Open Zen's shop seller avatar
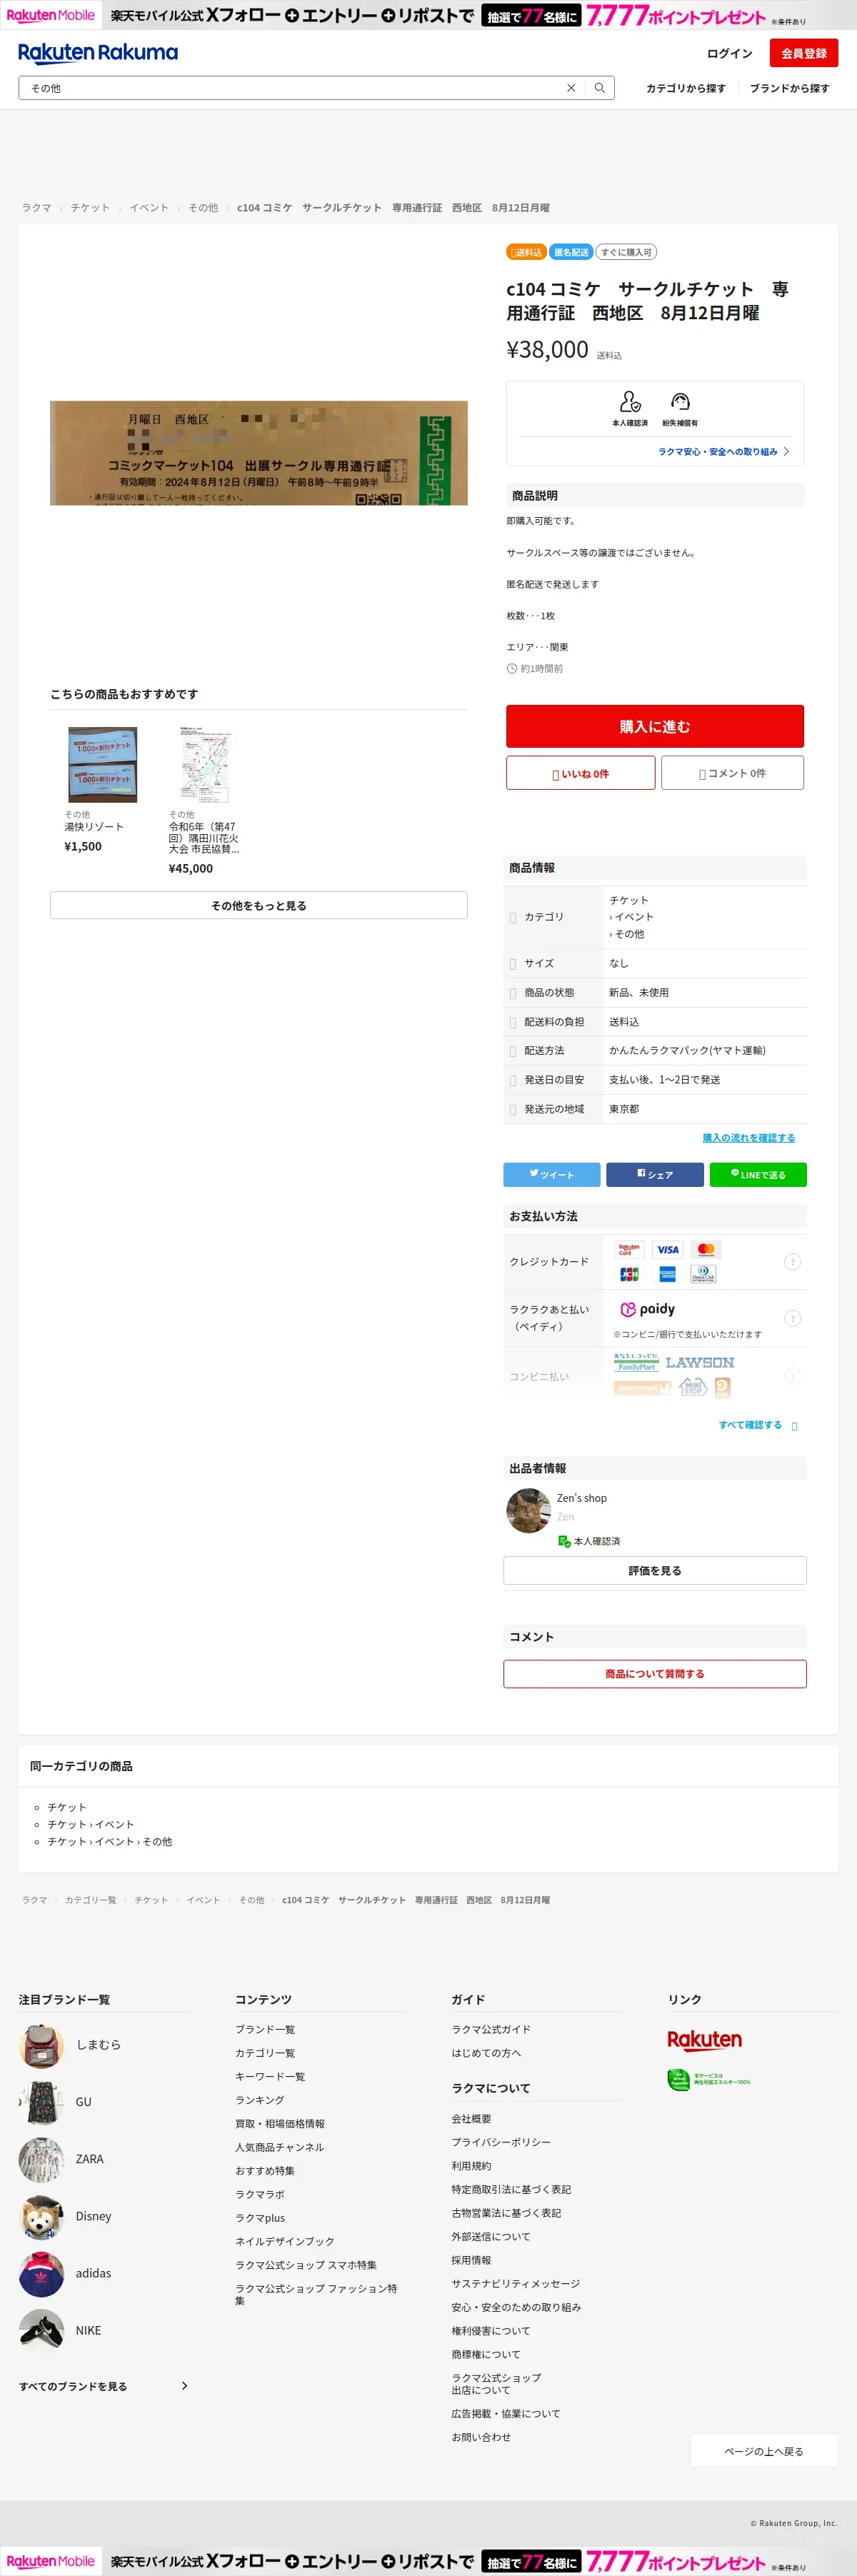Image resolution: width=857 pixels, height=2576 pixels. point(528,1510)
